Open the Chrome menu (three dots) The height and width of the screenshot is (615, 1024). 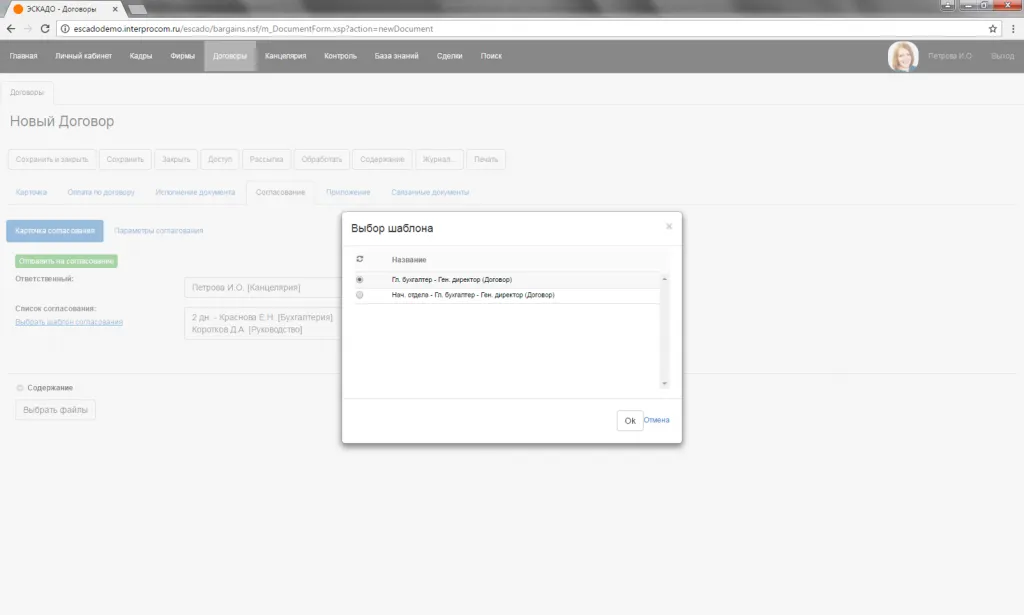[x=1011, y=29]
